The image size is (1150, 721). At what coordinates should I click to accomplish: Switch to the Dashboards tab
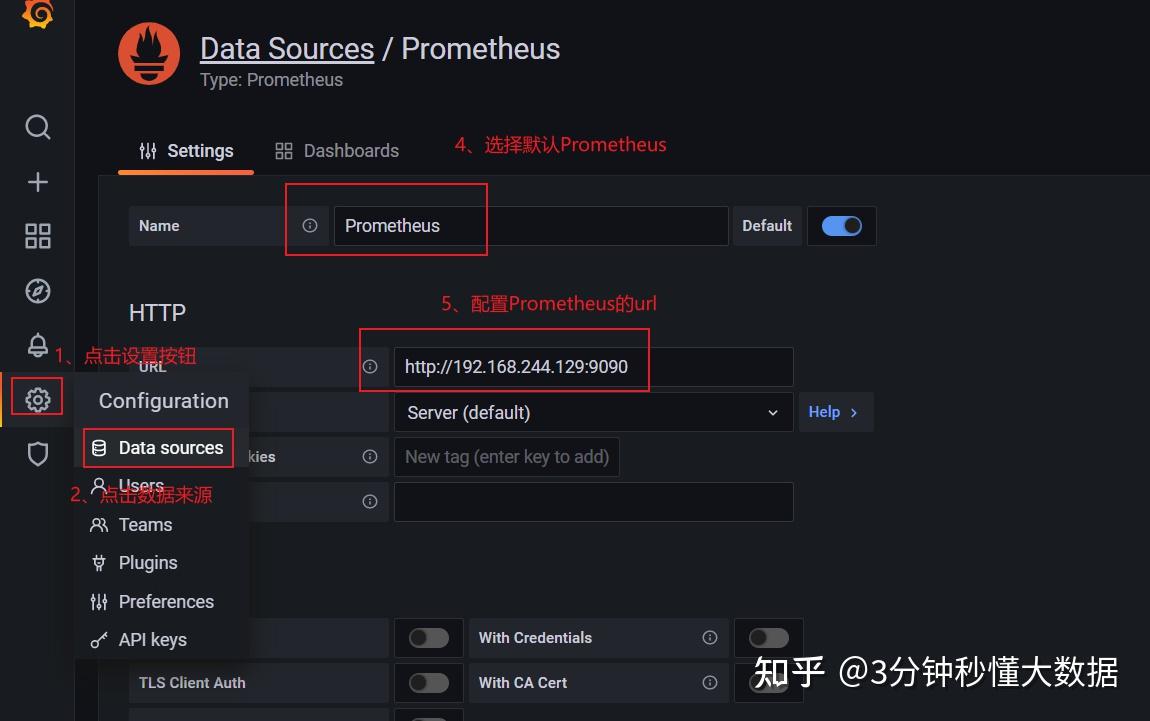[x=337, y=150]
